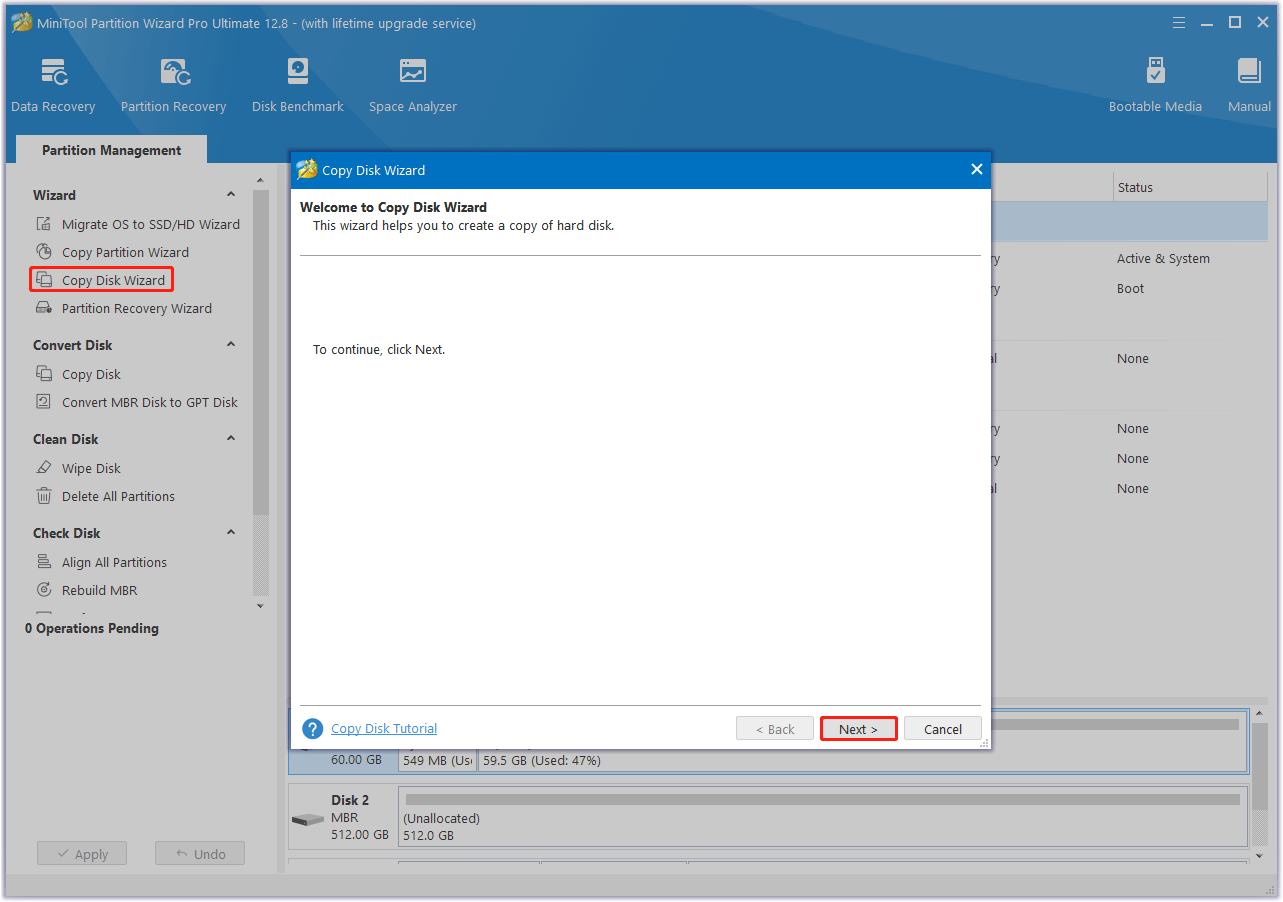The height and width of the screenshot is (902, 1283).
Task: Click the Copy Disk icon under Convert Disk
Action: [x=44, y=374]
